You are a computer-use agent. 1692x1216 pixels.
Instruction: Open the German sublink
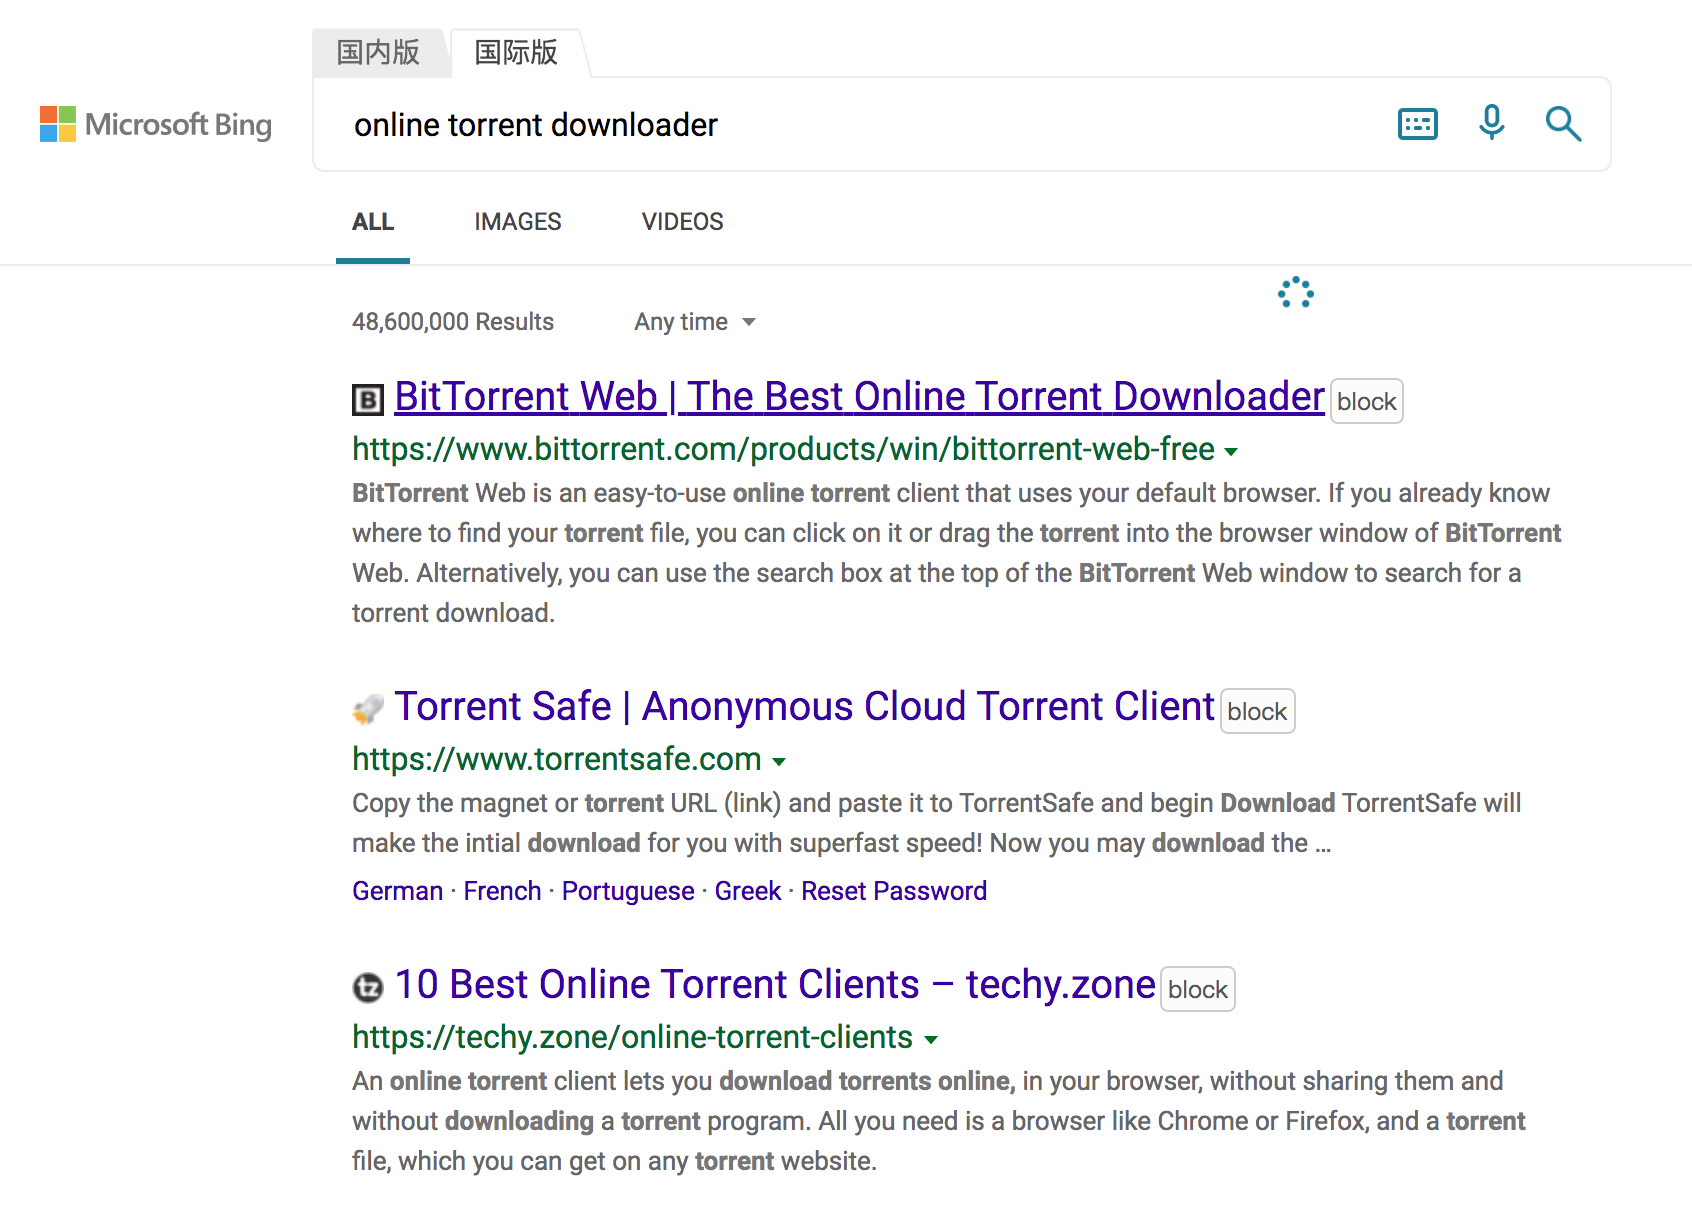point(398,891)
